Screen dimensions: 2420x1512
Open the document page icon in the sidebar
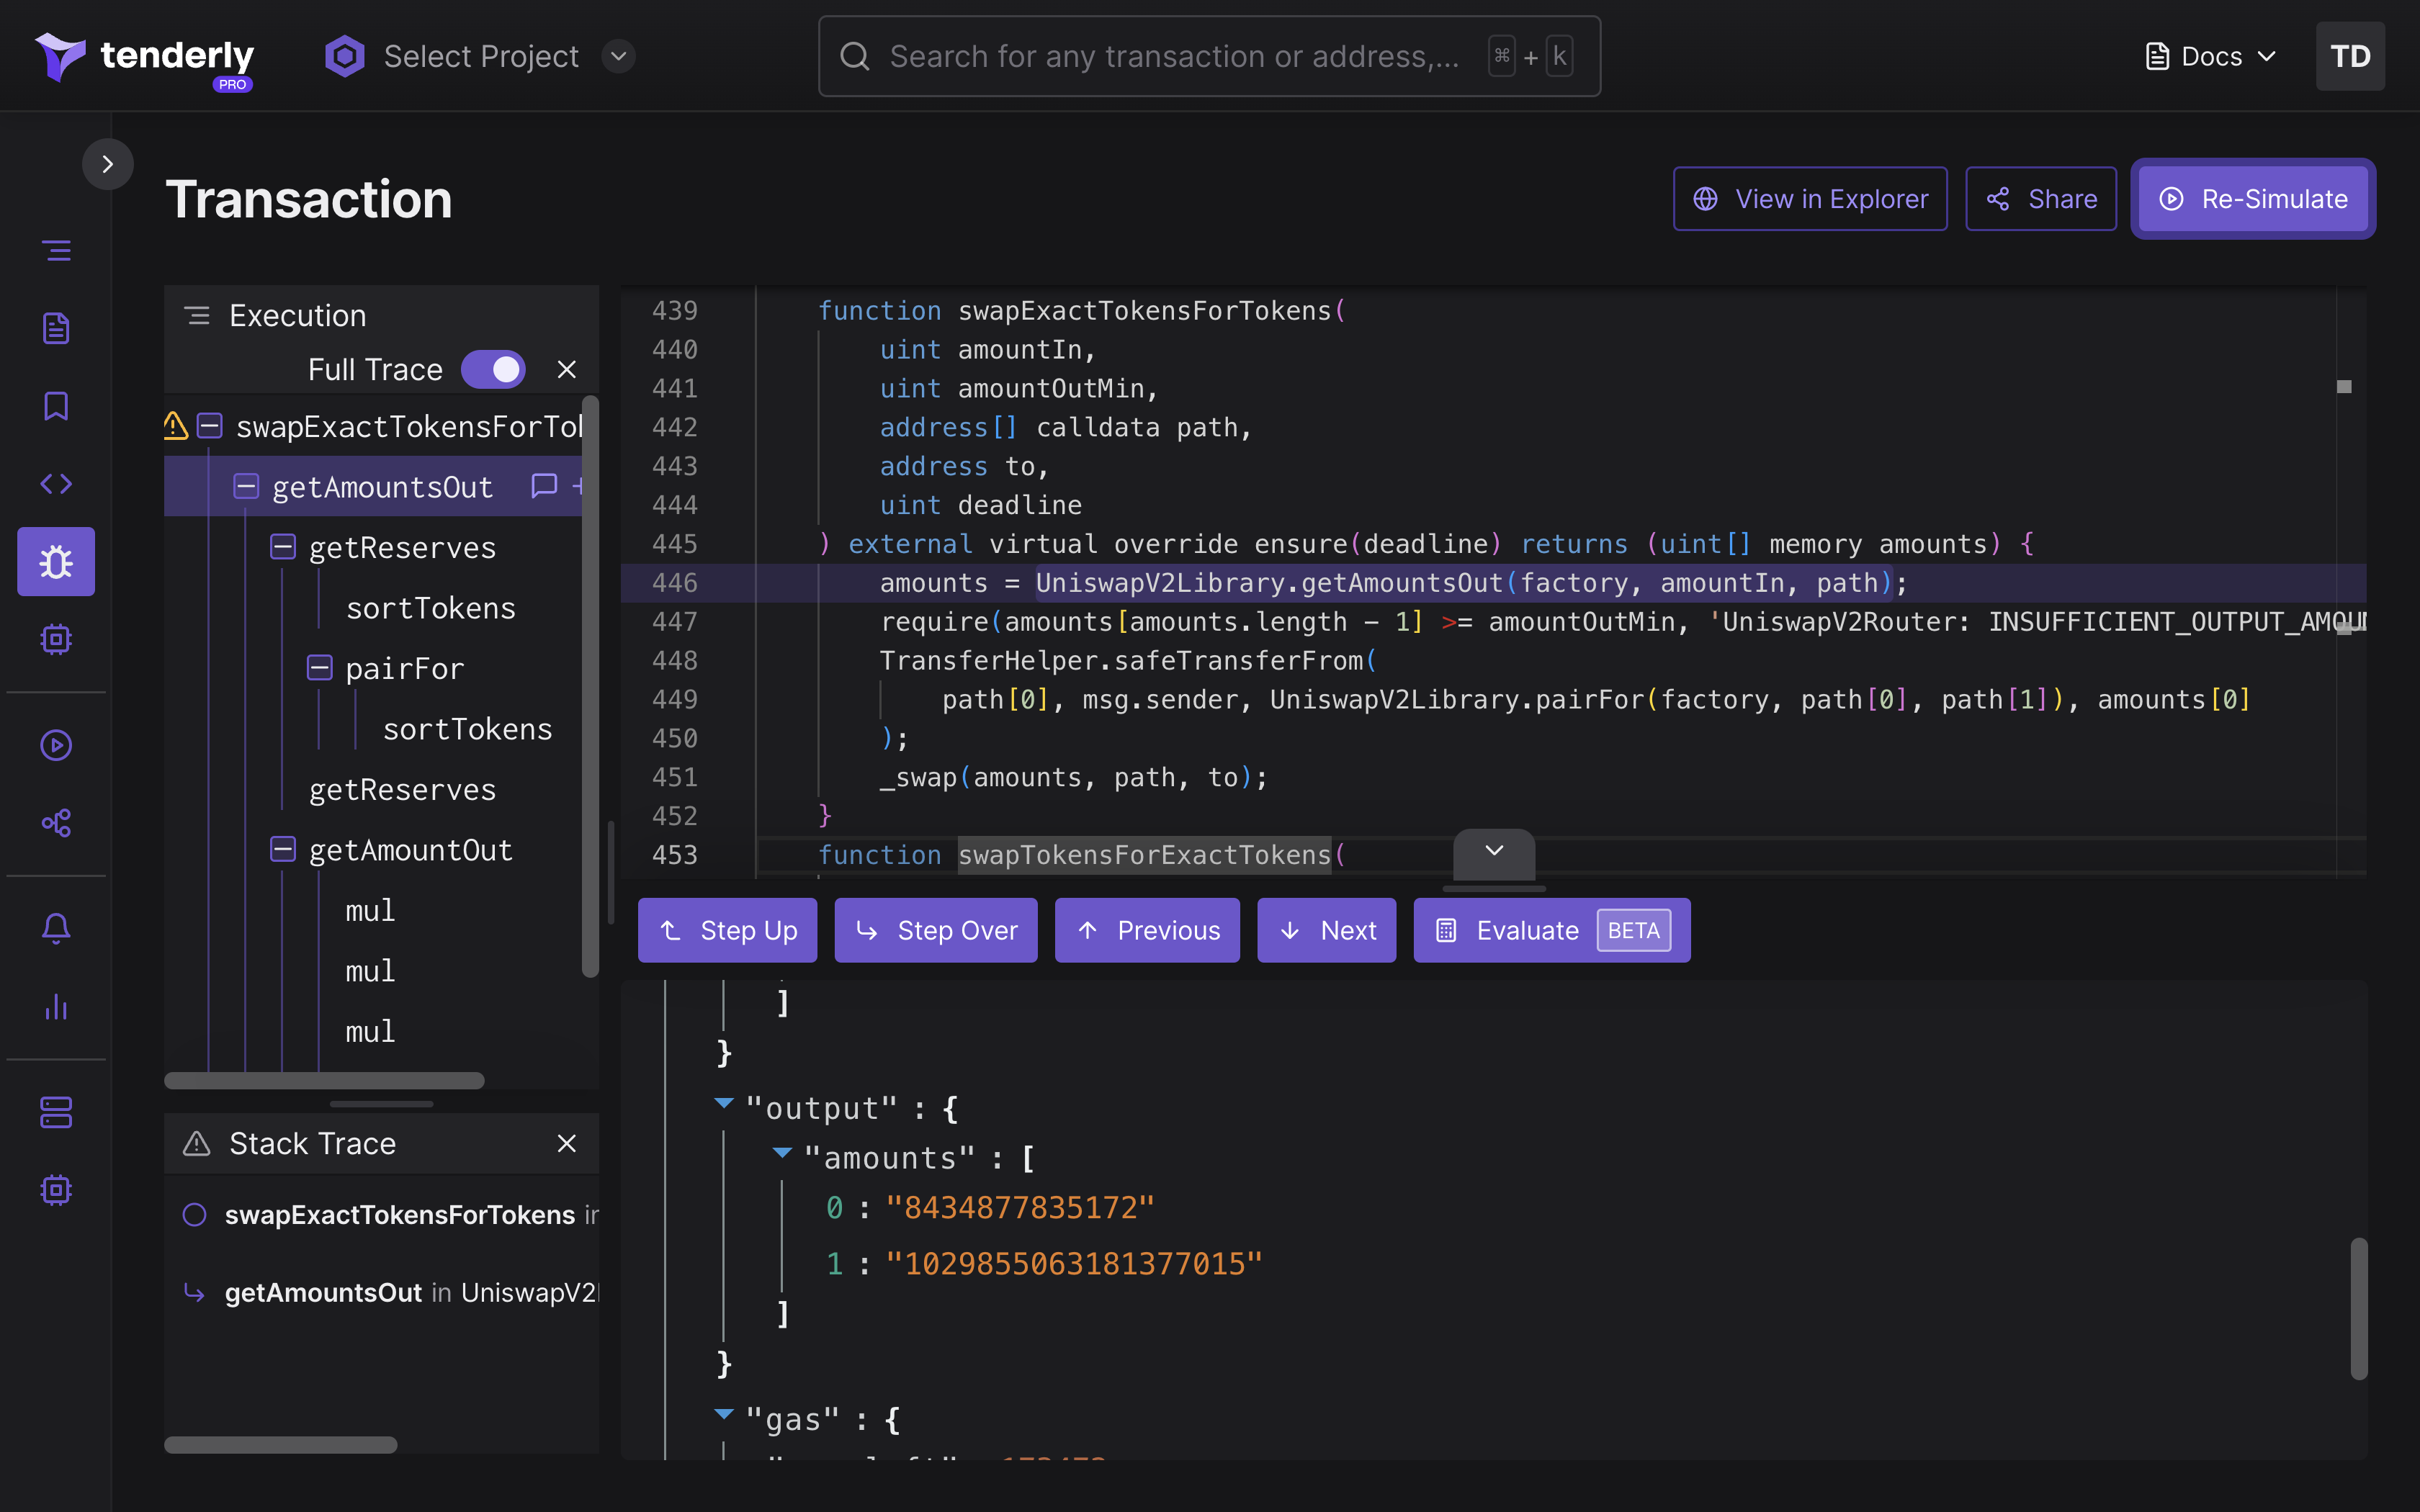57,328
